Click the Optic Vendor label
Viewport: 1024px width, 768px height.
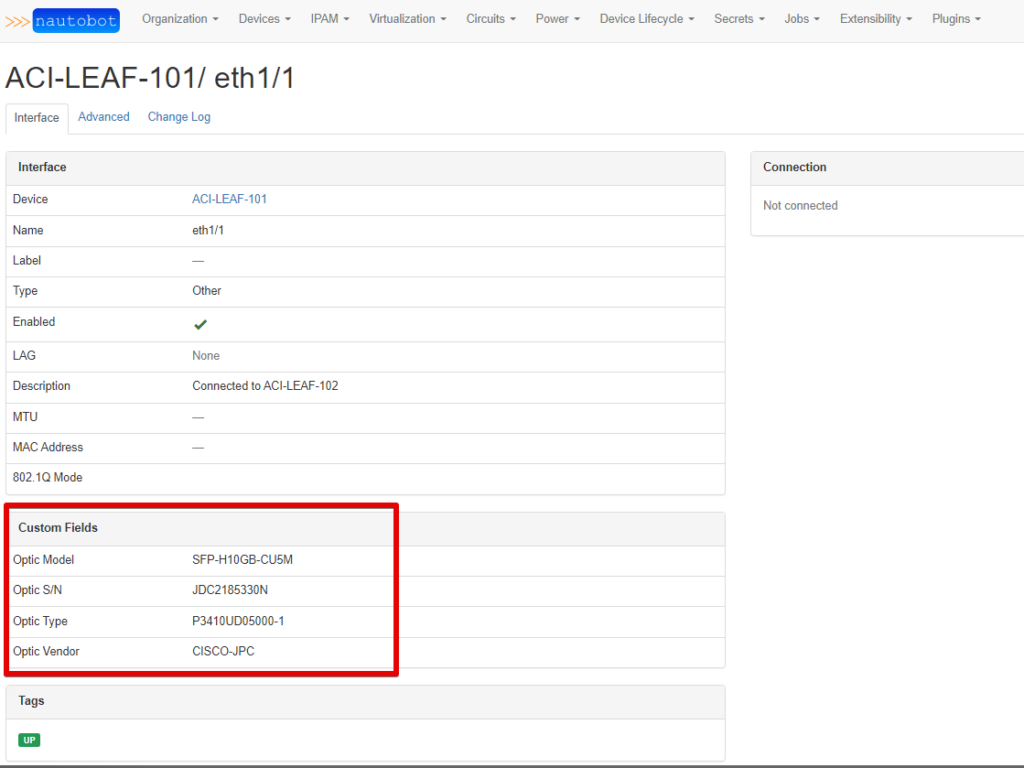pos(46,651)
